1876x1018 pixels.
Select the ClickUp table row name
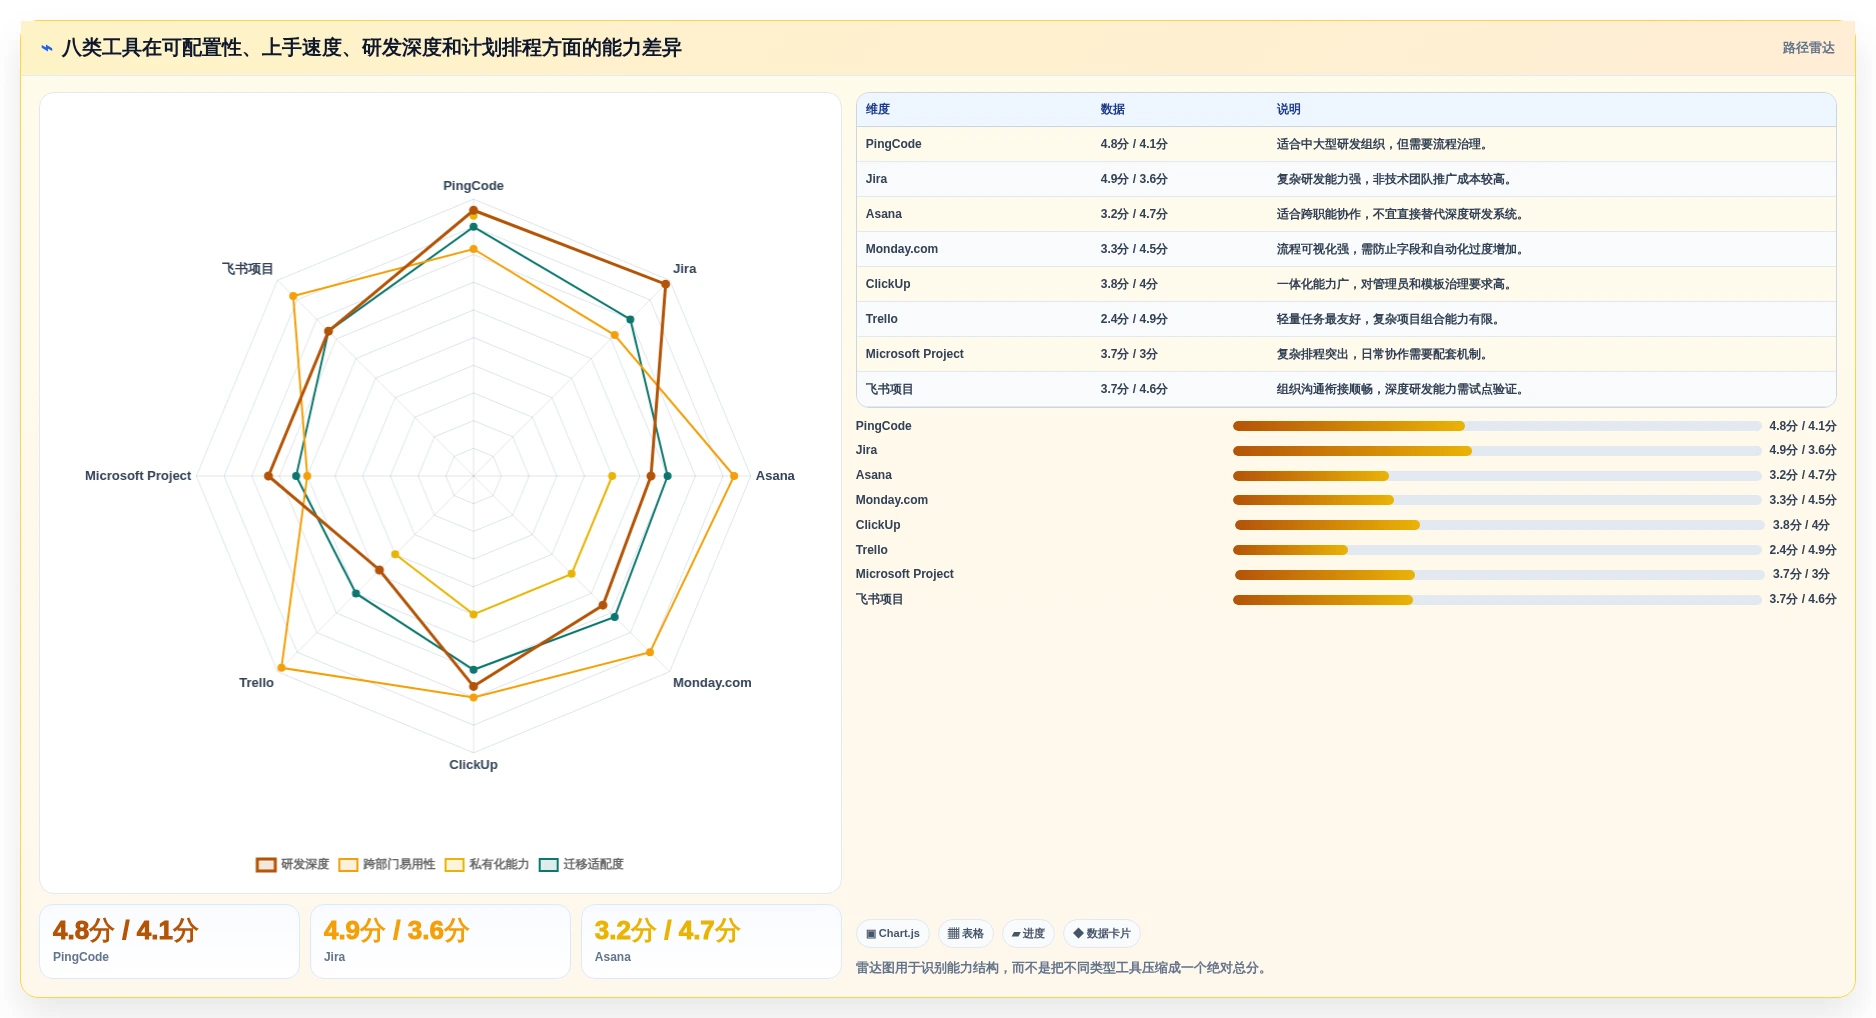point(888,285)
